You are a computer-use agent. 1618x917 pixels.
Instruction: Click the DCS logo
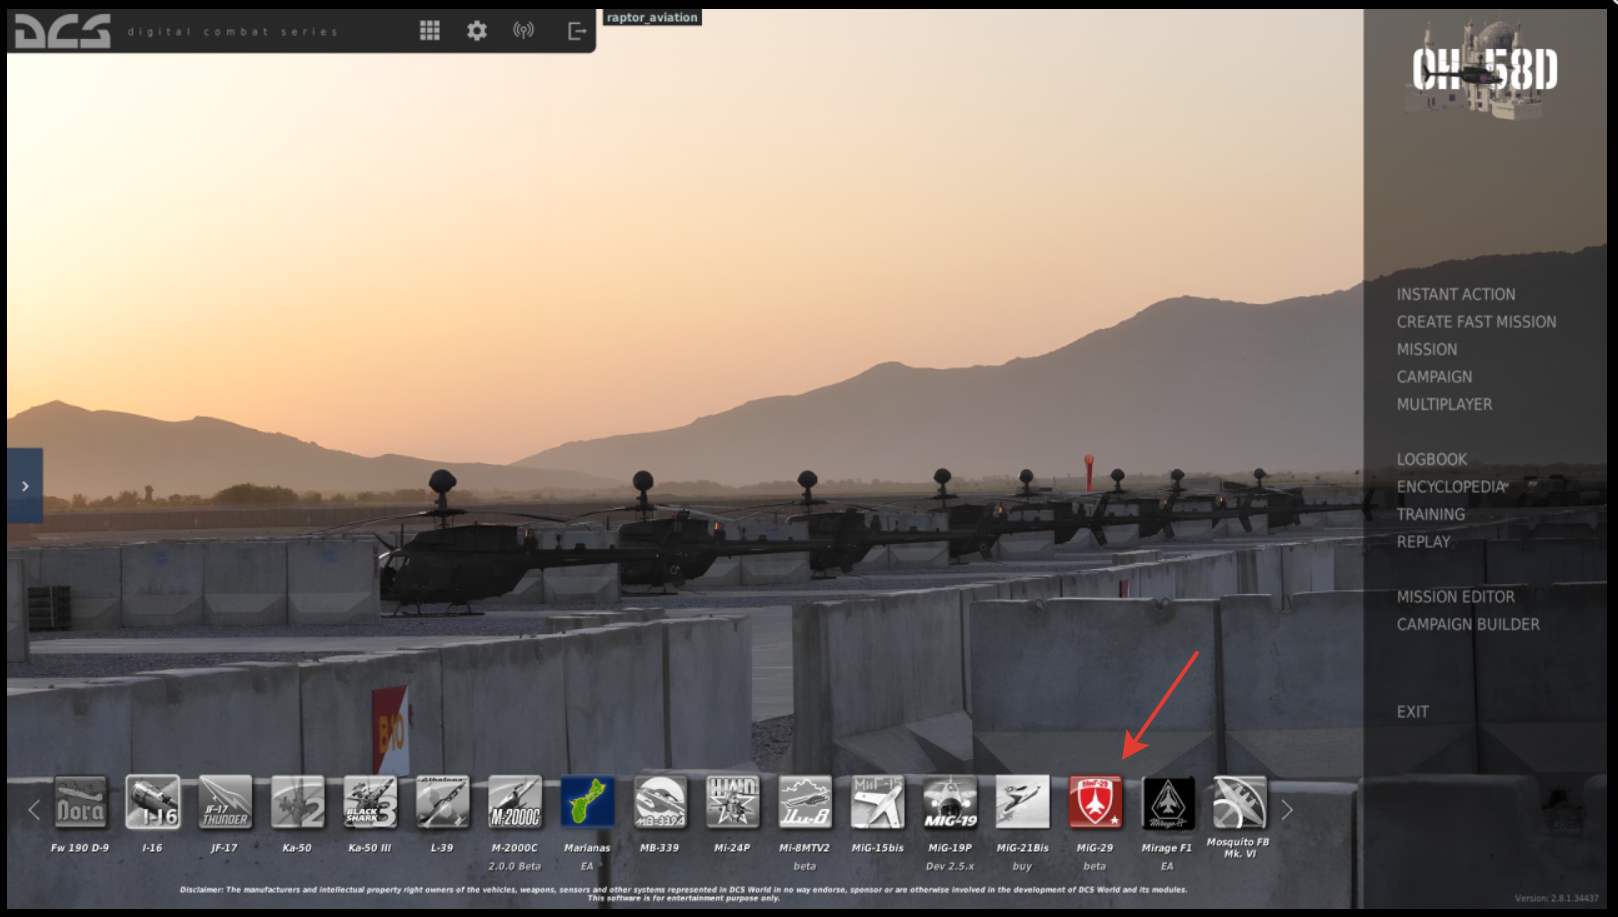pyautogui.click(x=62, y=31)
